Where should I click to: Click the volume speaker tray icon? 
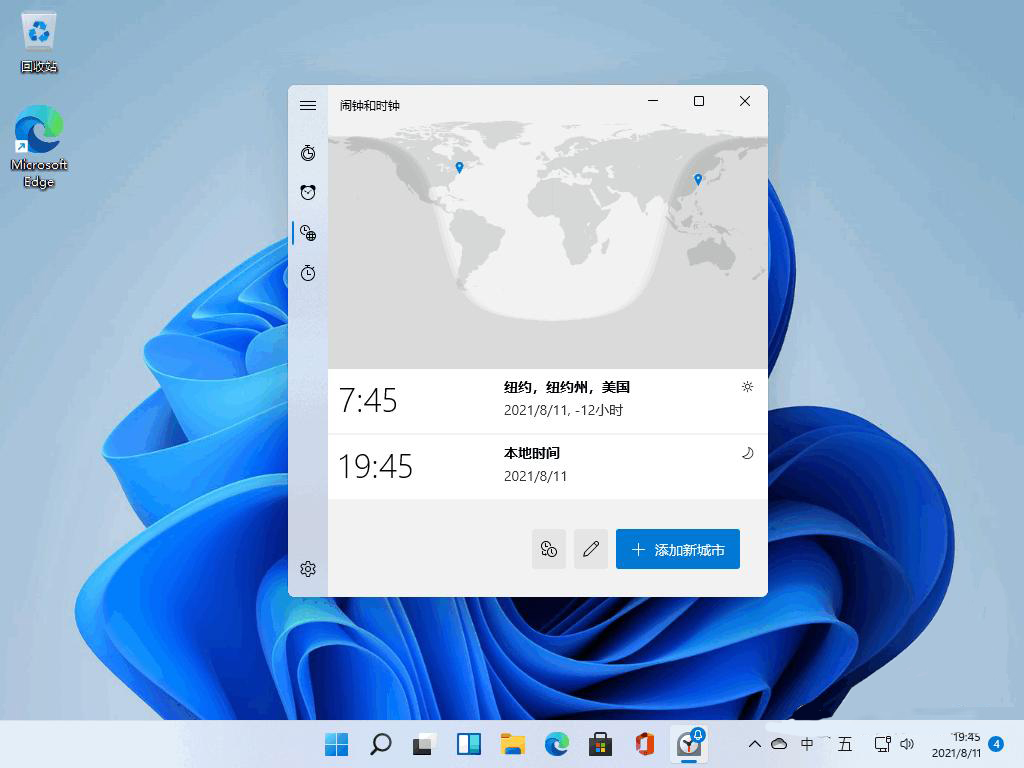pyautogui.click(x=906, y=744)
